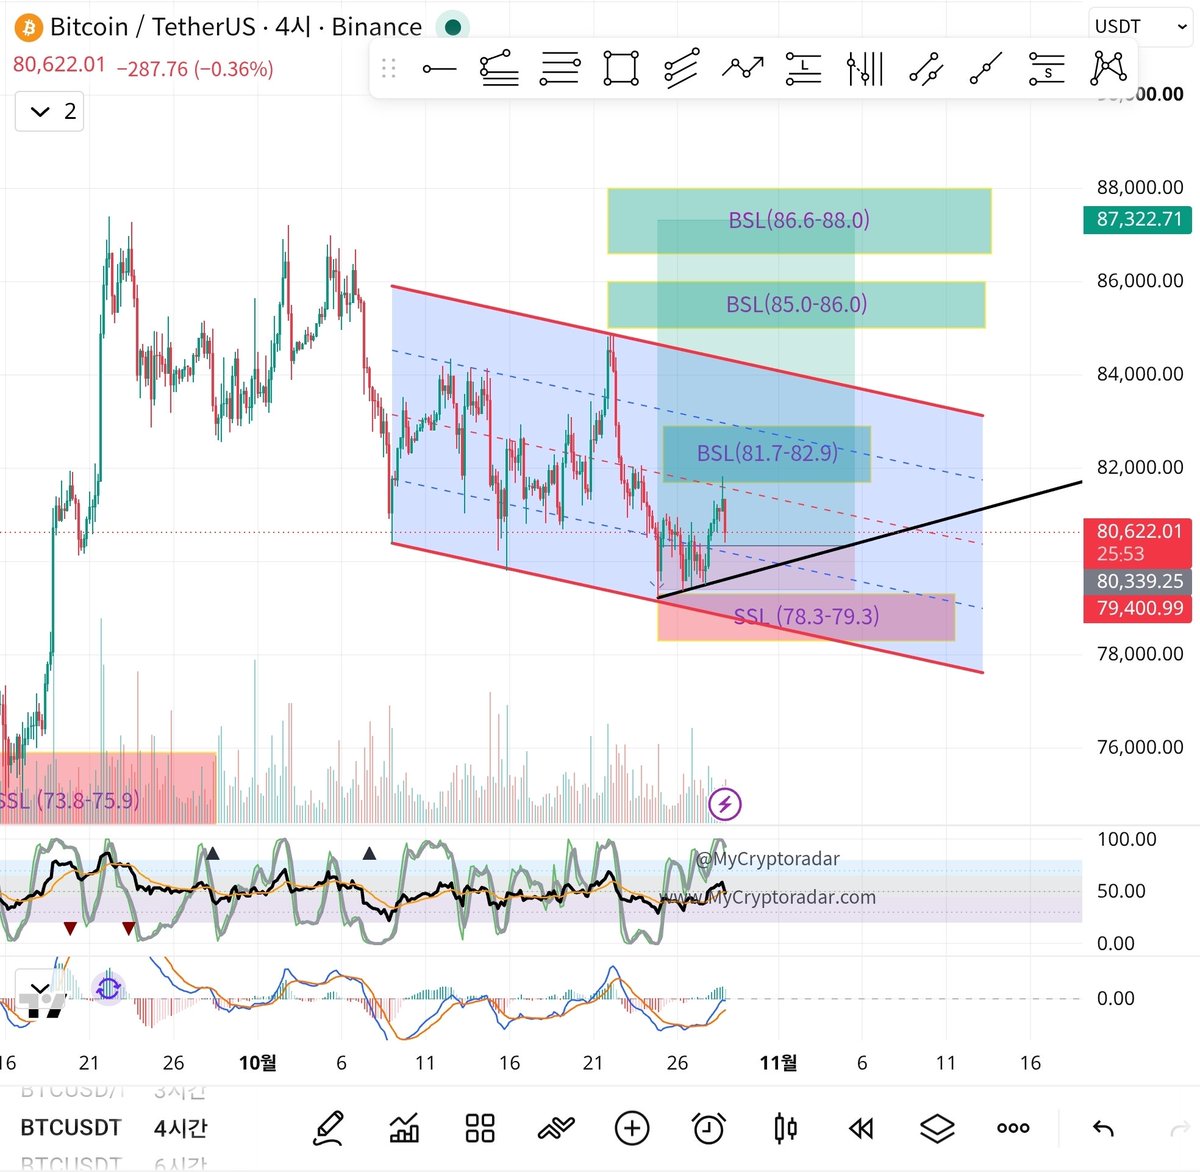Select the BSL(81.7-82.9) zone box

point(767,453)
